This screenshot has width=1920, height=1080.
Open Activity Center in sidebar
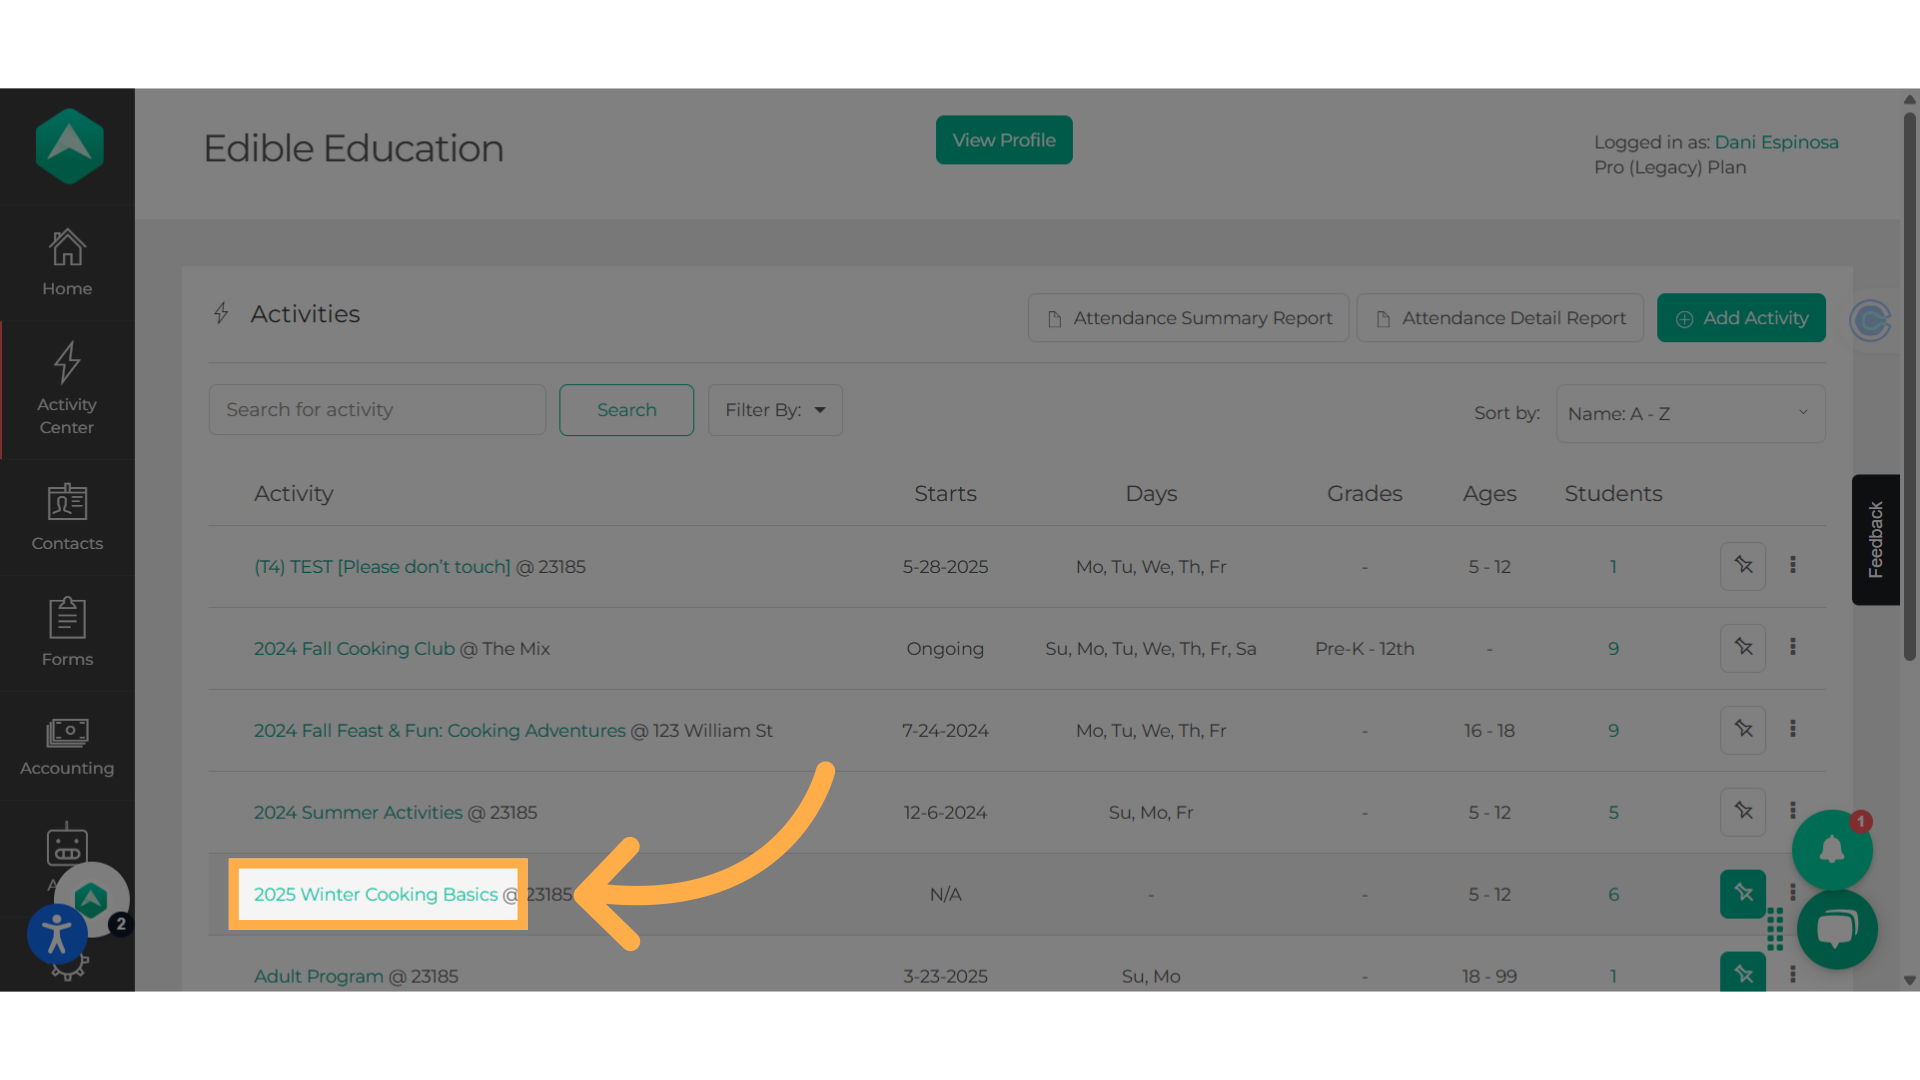click(x=67, y=390)
